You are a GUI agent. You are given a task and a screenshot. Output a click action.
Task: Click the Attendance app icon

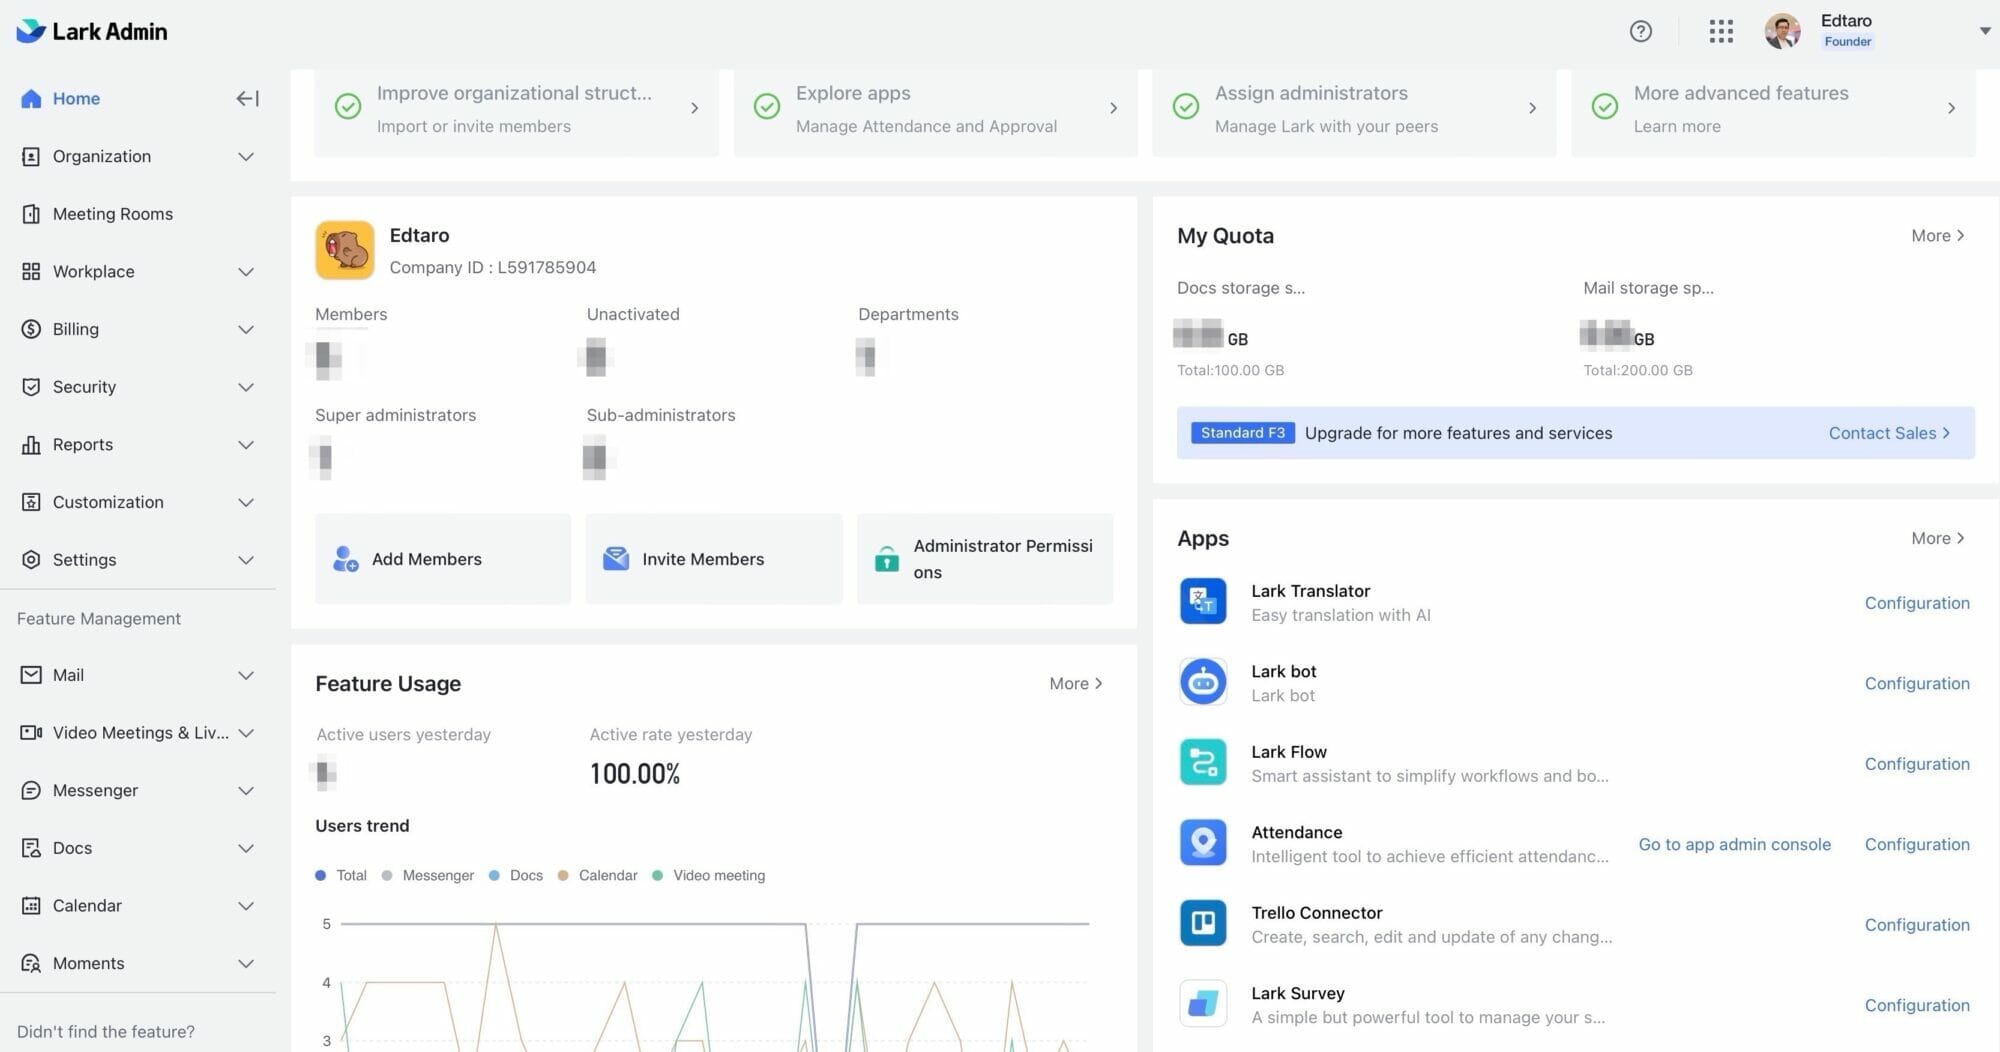point(1203,843)
